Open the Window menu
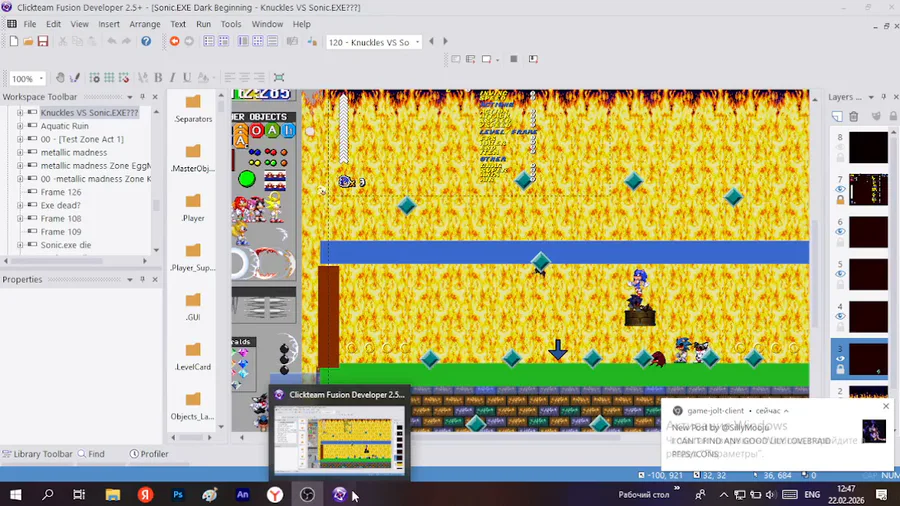This screenshot has width=900, height=506. 267,24
